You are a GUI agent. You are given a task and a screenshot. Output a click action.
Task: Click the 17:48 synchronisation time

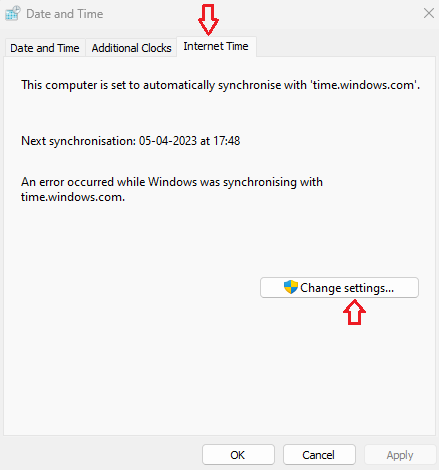[227, 141]
